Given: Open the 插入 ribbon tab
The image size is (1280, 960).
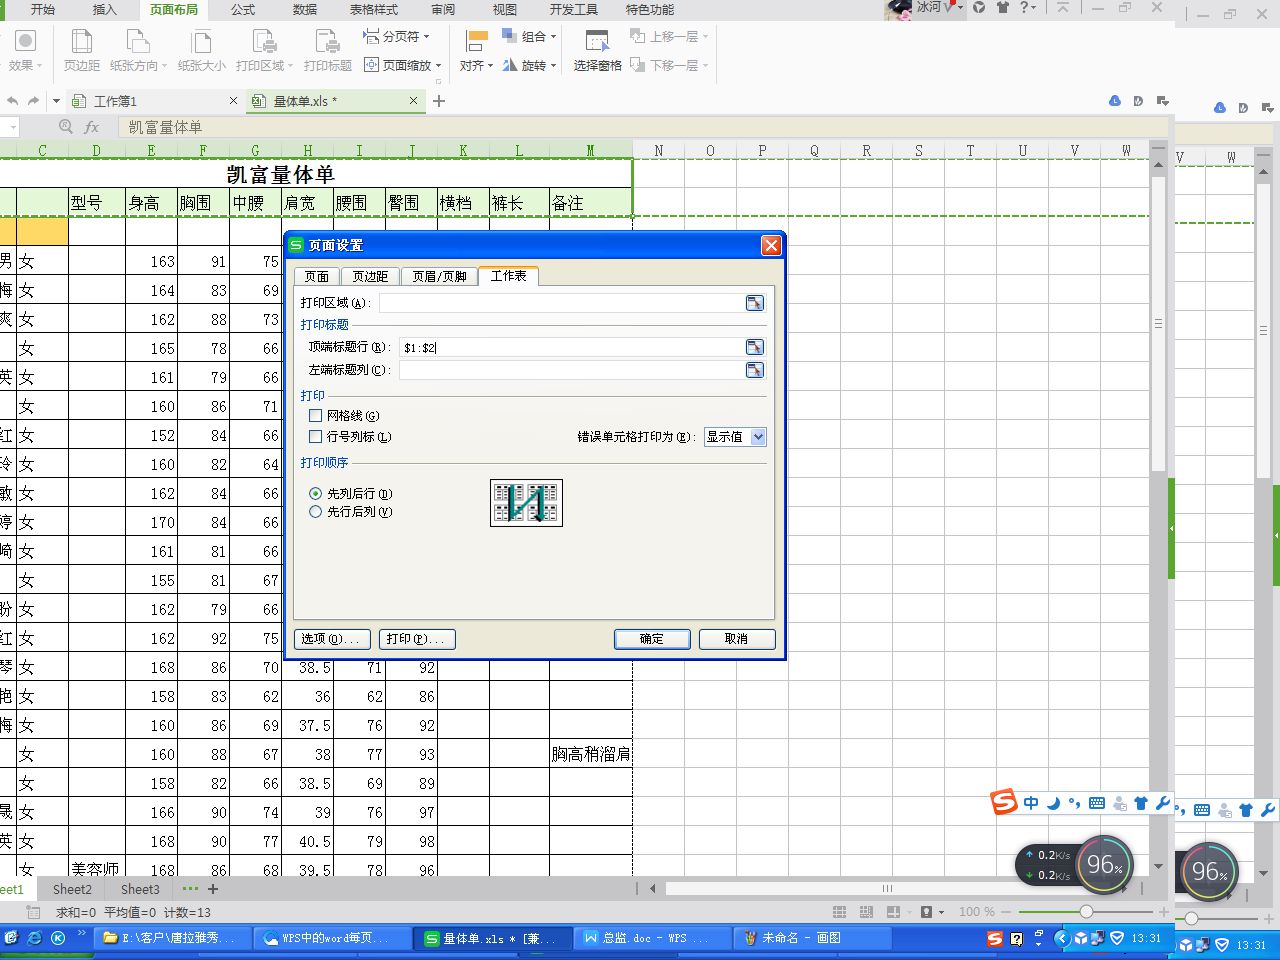Looking at the screenshot, I should (x=104, y=9).
